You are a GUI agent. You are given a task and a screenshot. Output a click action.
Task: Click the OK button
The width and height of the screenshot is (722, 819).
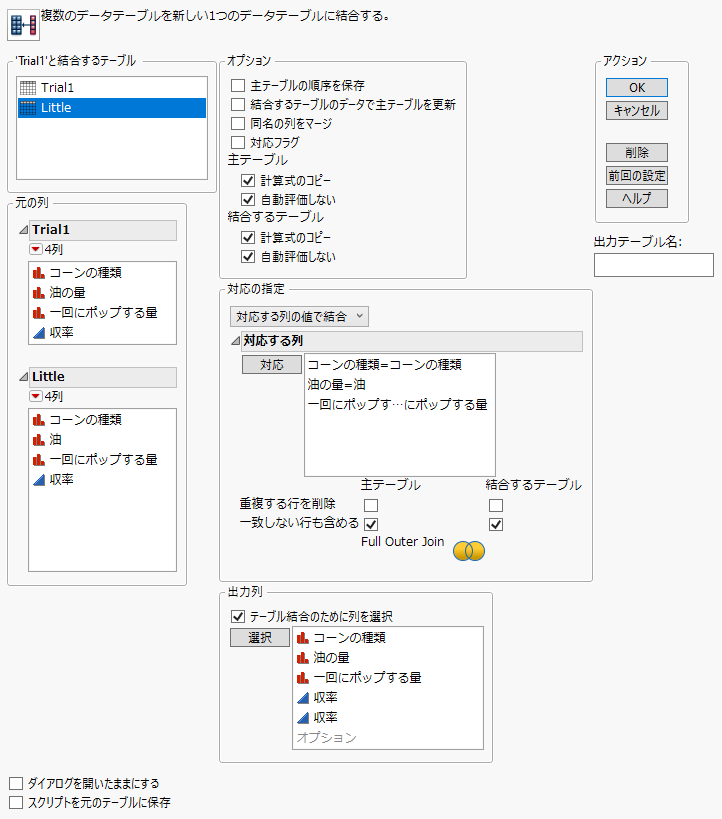(636, 88)
